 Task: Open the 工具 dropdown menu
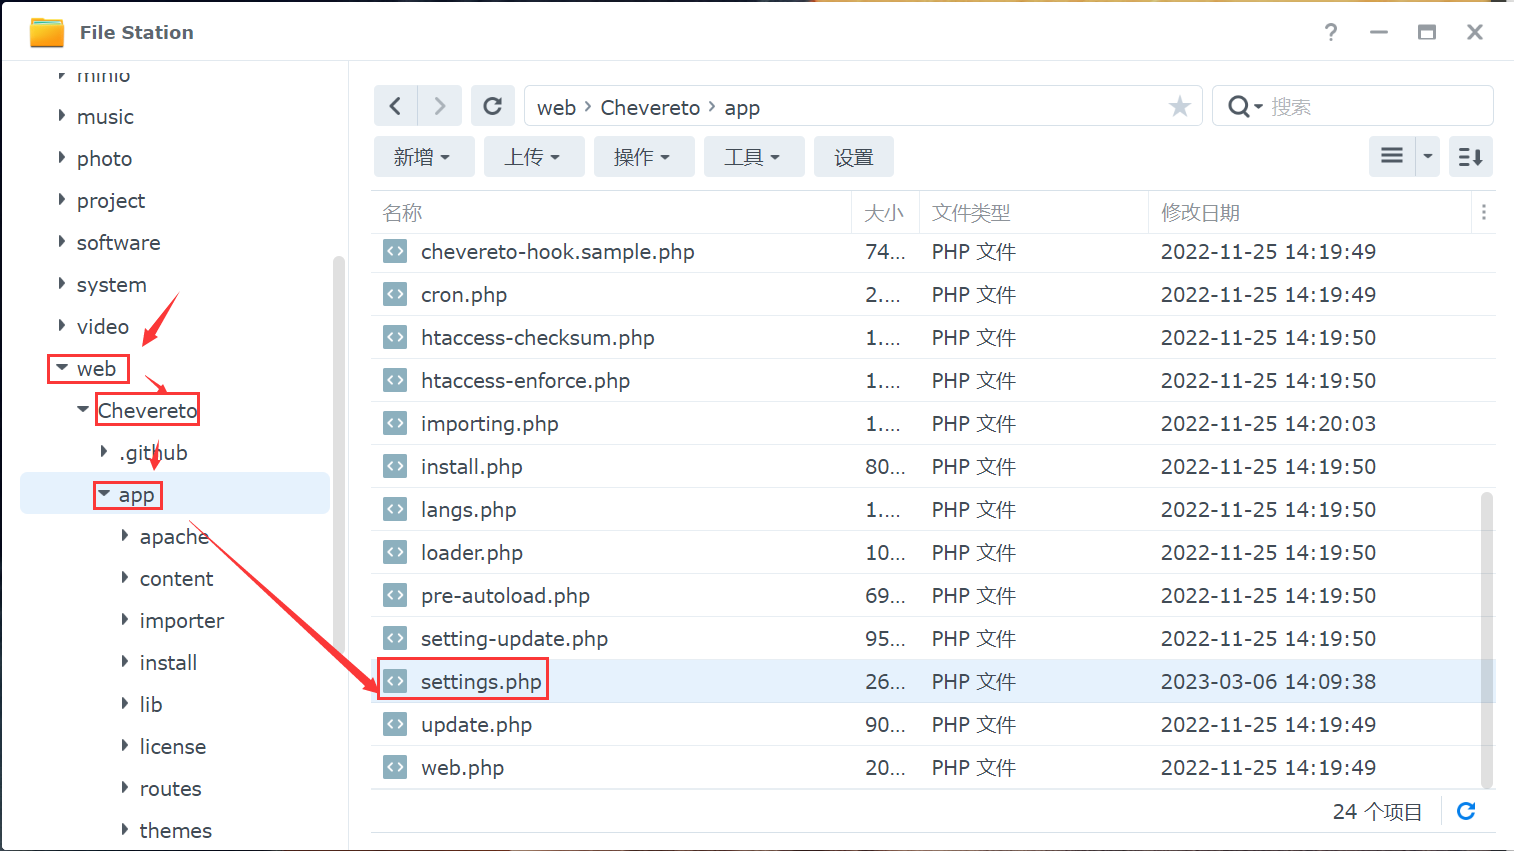click(x=754, y=157)
